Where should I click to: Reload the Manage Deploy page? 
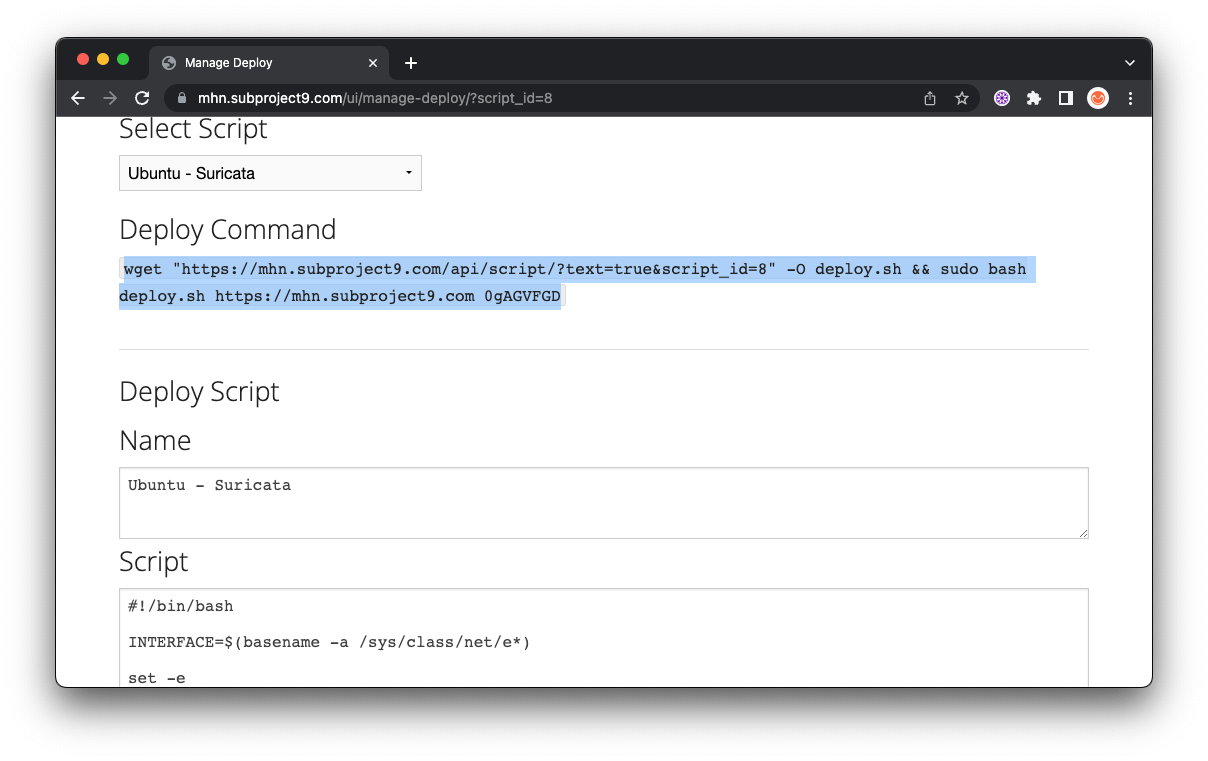tap(142, 98)
